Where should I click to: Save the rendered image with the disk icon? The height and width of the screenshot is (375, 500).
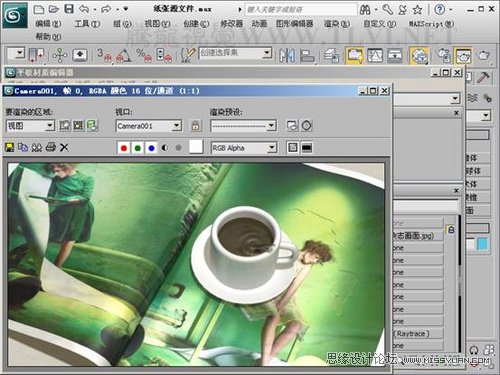10,147
